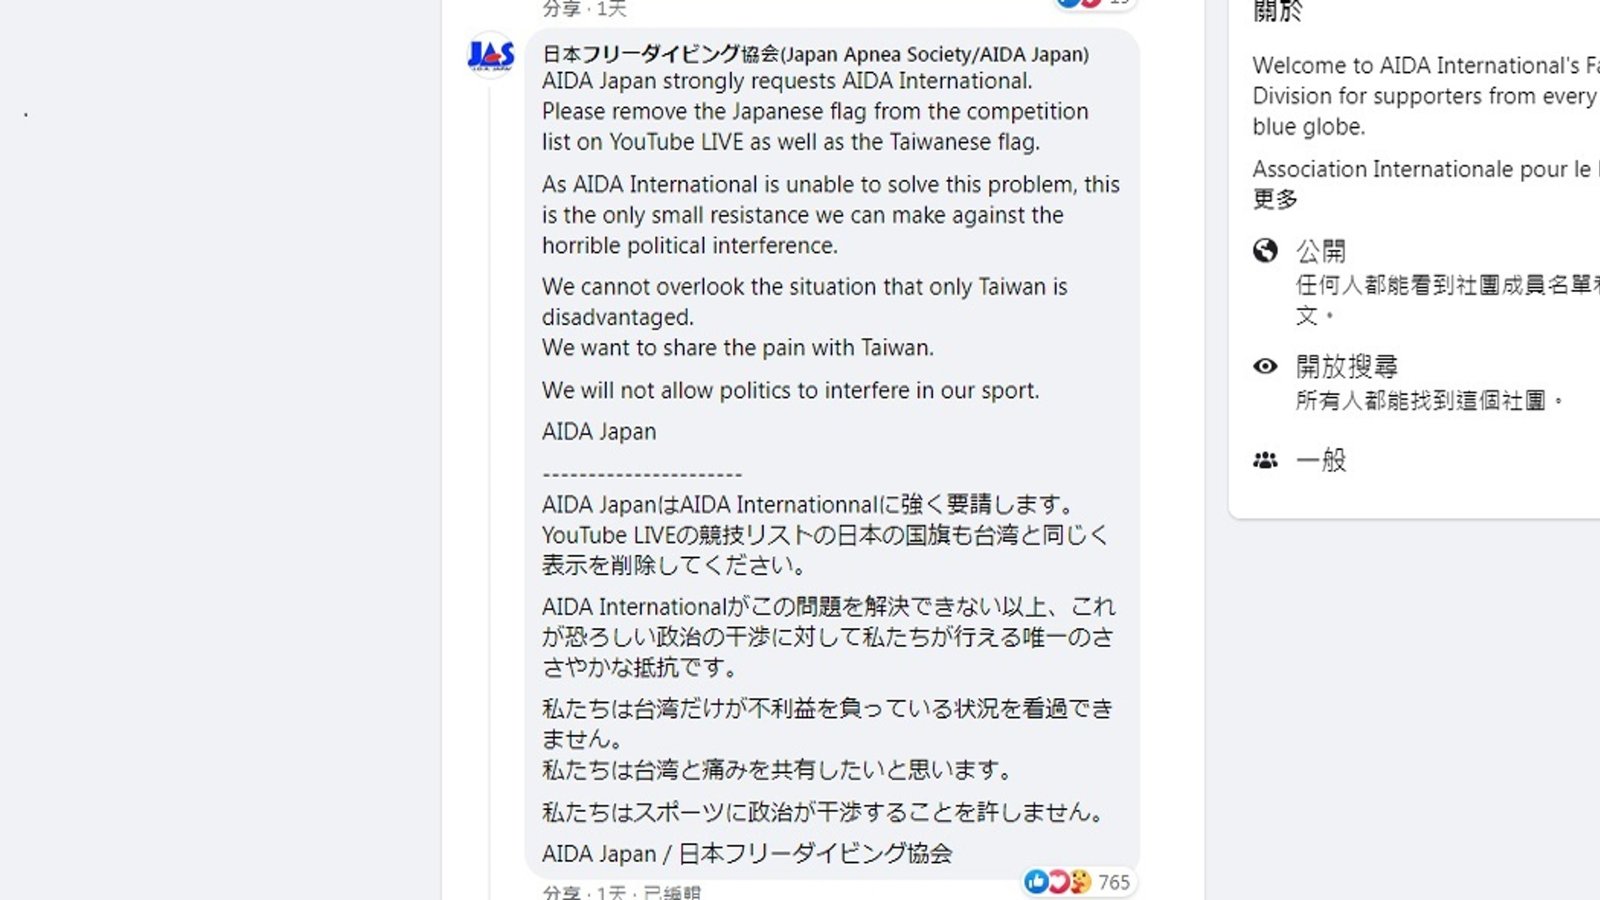Click the reaction icons on the previous comment
The width and height of the screenshot is (1600, 900).
pyautogui.click(x=1080, y=3)
